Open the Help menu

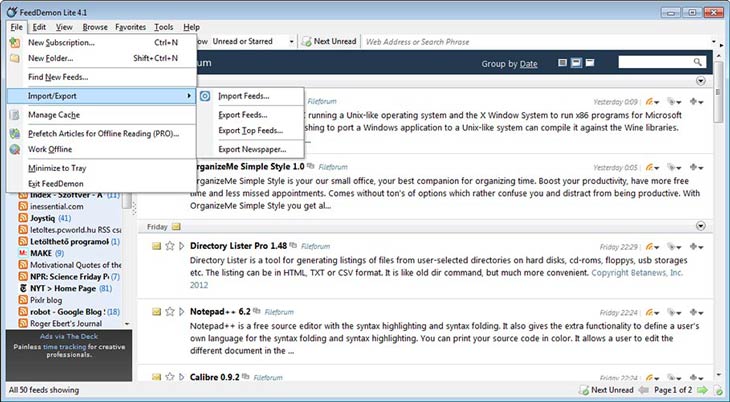191,27
